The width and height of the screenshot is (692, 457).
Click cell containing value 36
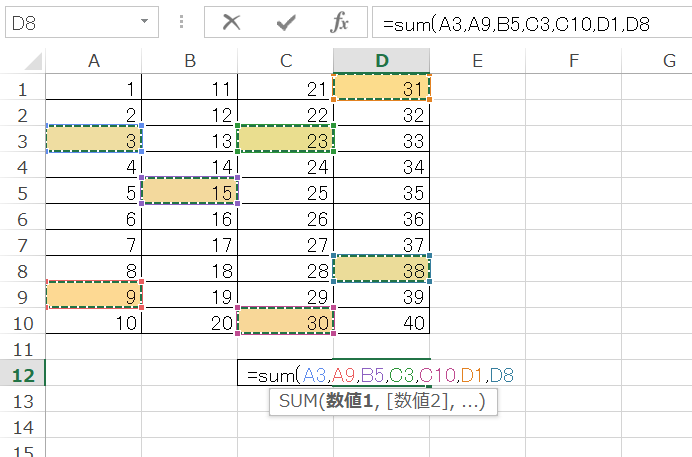pos(382,217)
